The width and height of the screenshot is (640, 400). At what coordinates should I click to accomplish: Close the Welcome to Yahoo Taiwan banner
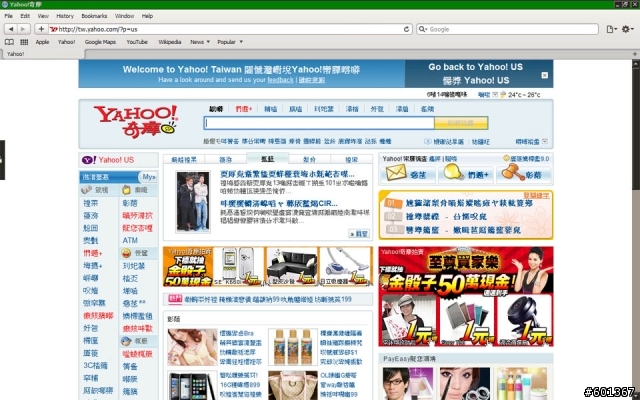[544, 75]
